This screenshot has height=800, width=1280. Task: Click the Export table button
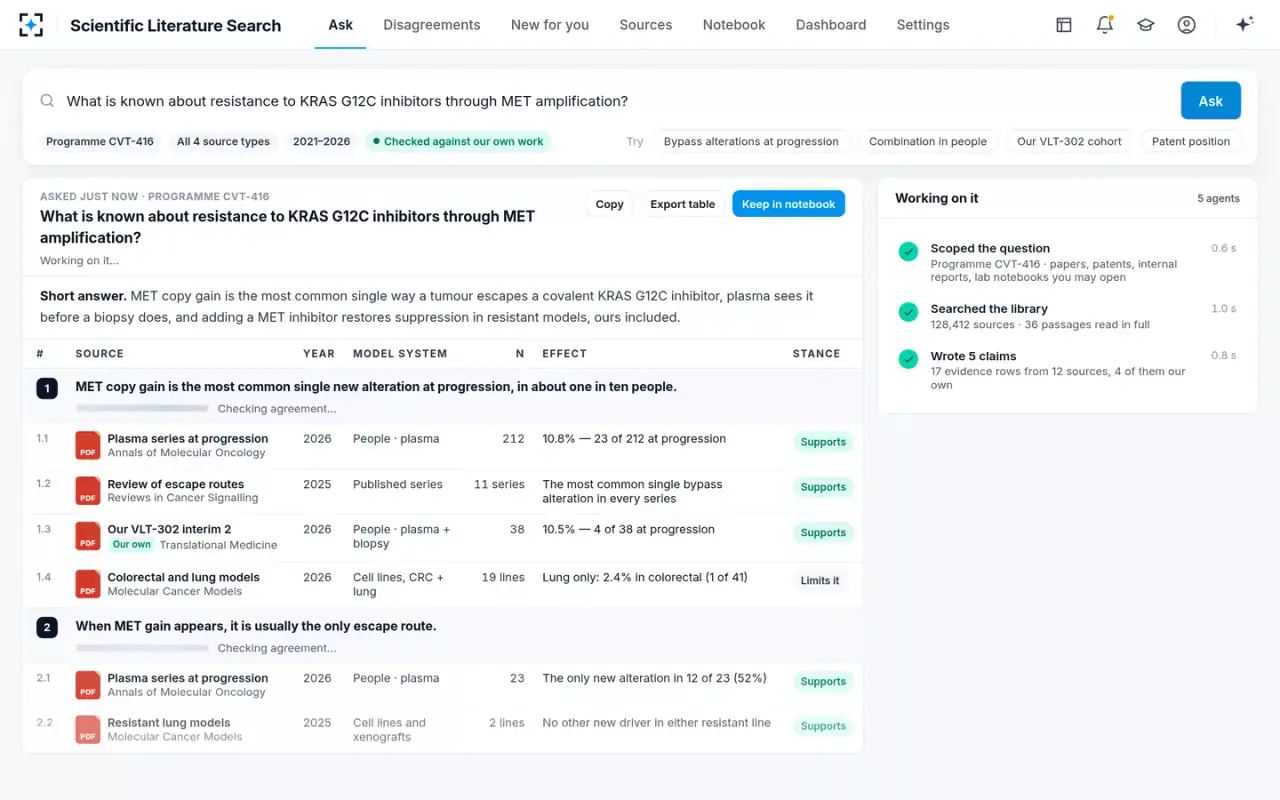(683, 204)
